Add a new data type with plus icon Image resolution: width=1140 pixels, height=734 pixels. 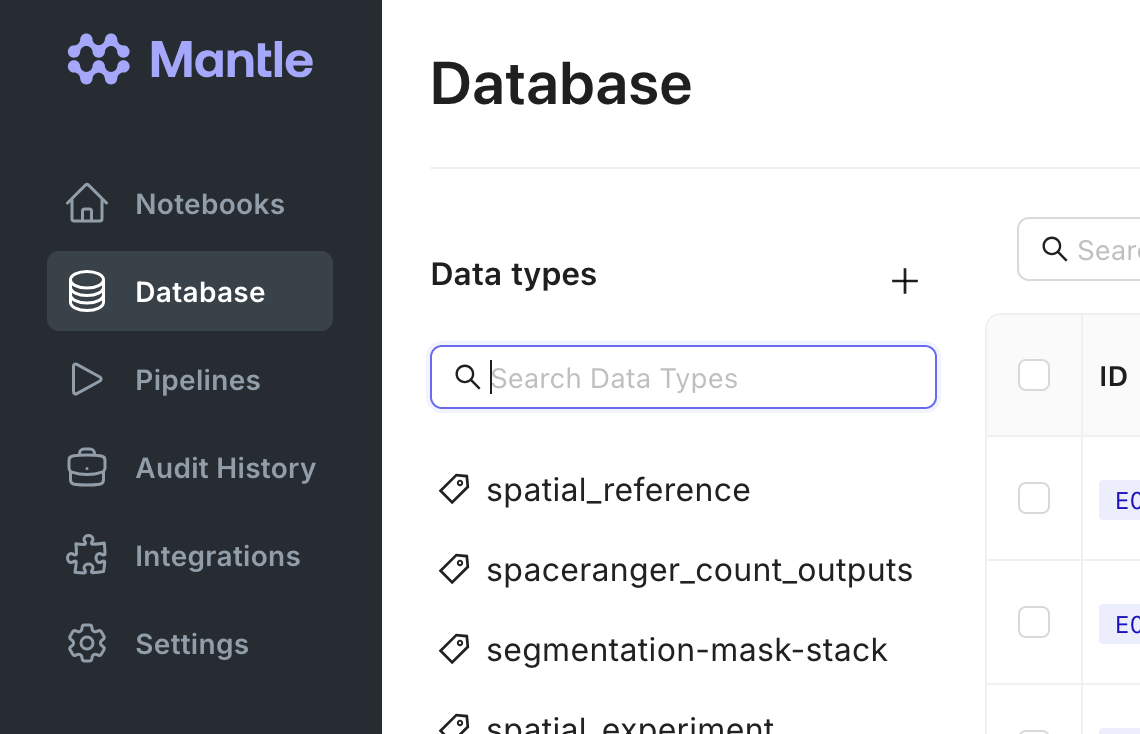pos(904,281)
